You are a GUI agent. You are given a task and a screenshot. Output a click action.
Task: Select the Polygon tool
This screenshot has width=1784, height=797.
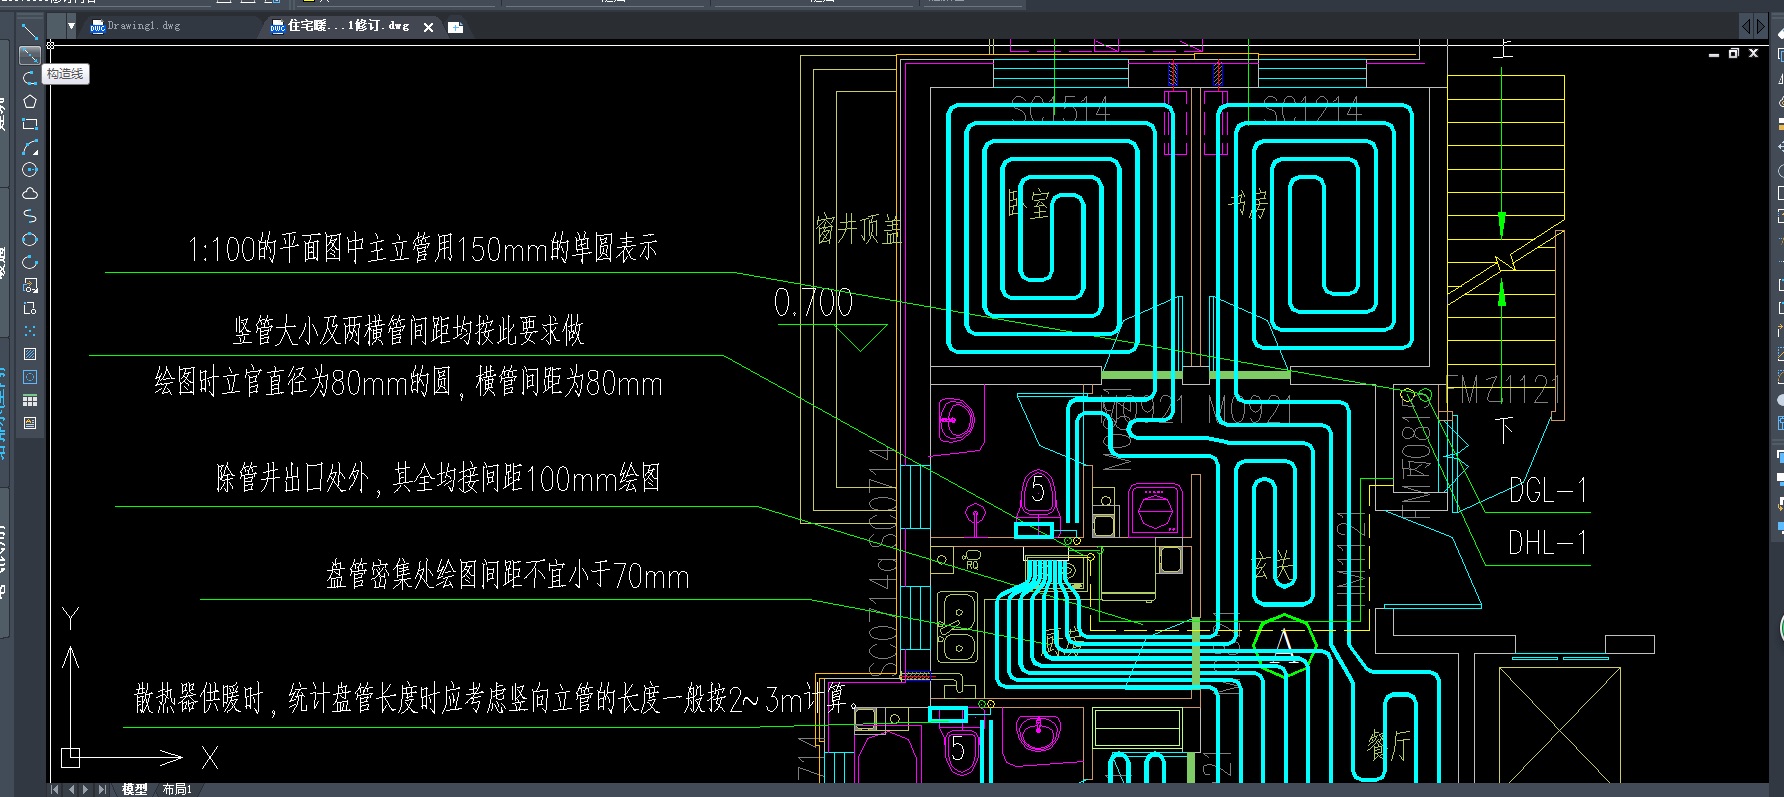pyautogui.click(x=29, y=101)
